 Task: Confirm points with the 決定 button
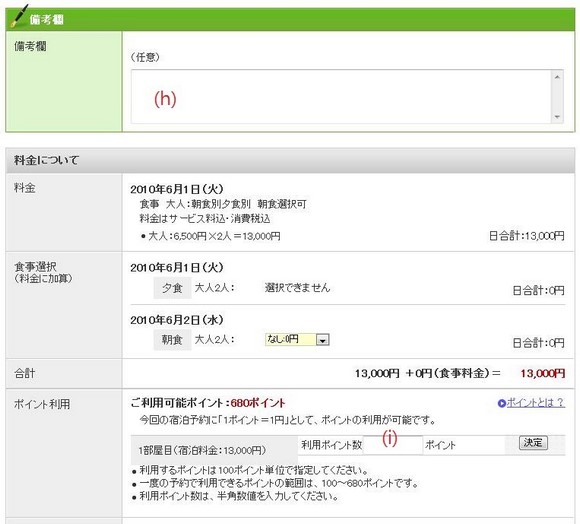pos(533,443)
